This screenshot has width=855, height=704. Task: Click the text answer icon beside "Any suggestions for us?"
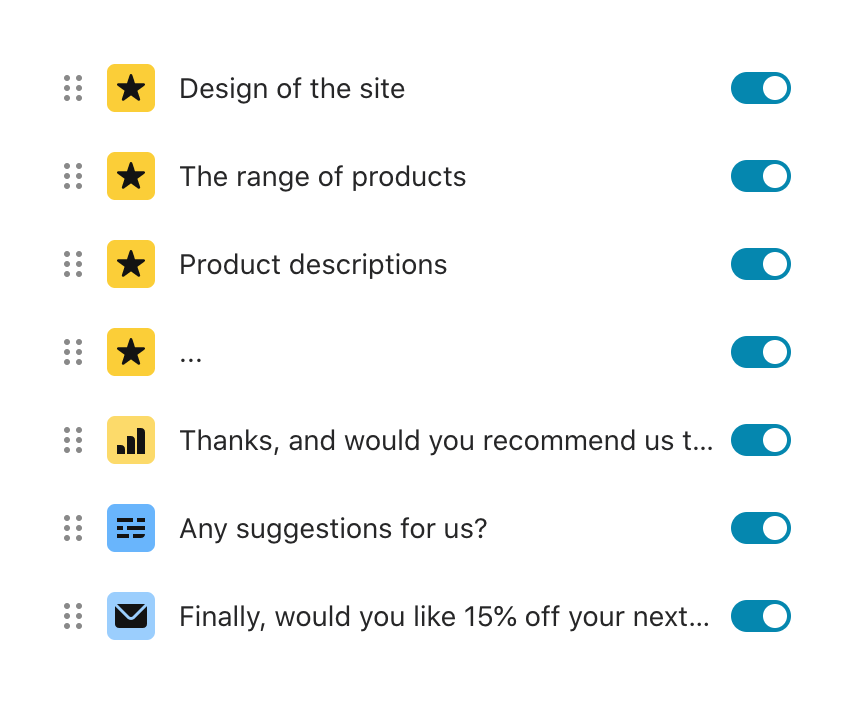click(131, 528)
